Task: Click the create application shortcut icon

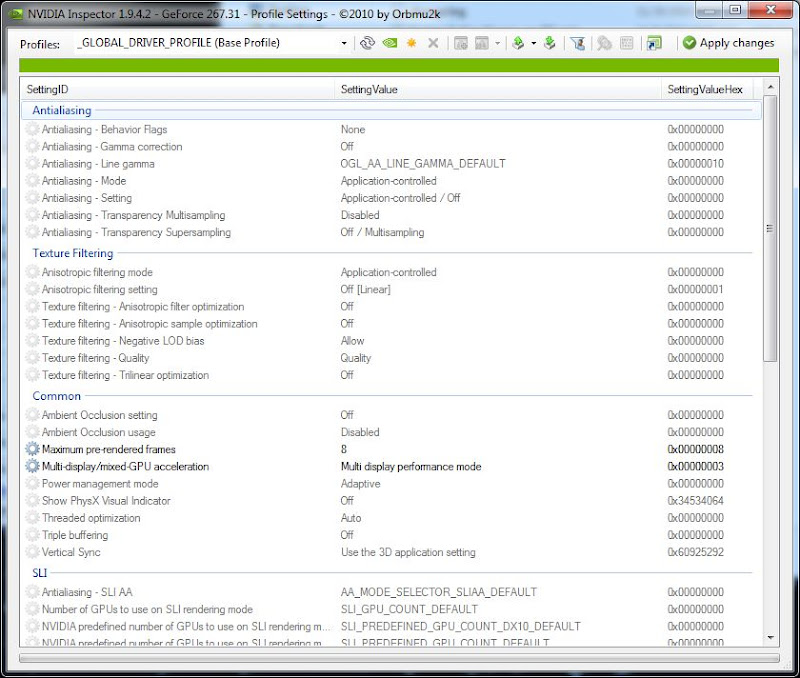Action: tap(654, 43)
